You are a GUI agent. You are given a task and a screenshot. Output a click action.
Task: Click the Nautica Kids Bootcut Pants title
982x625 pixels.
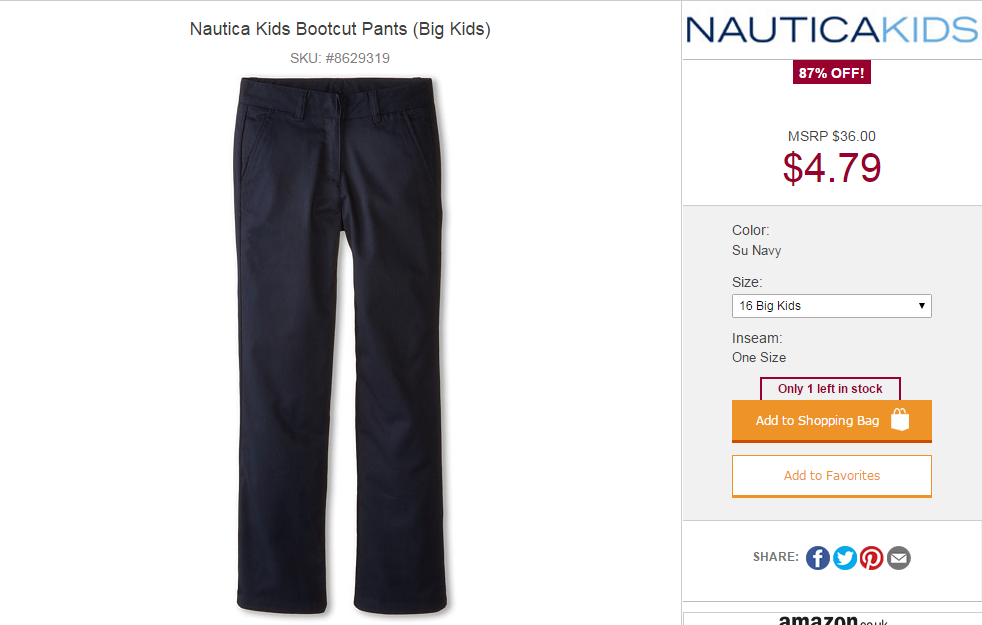[340, 29]
